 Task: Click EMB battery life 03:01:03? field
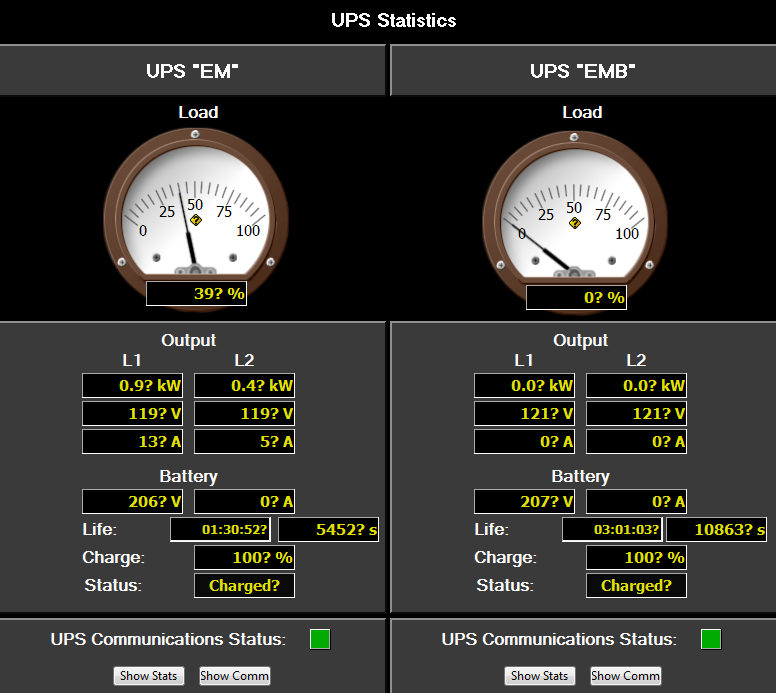613,530
